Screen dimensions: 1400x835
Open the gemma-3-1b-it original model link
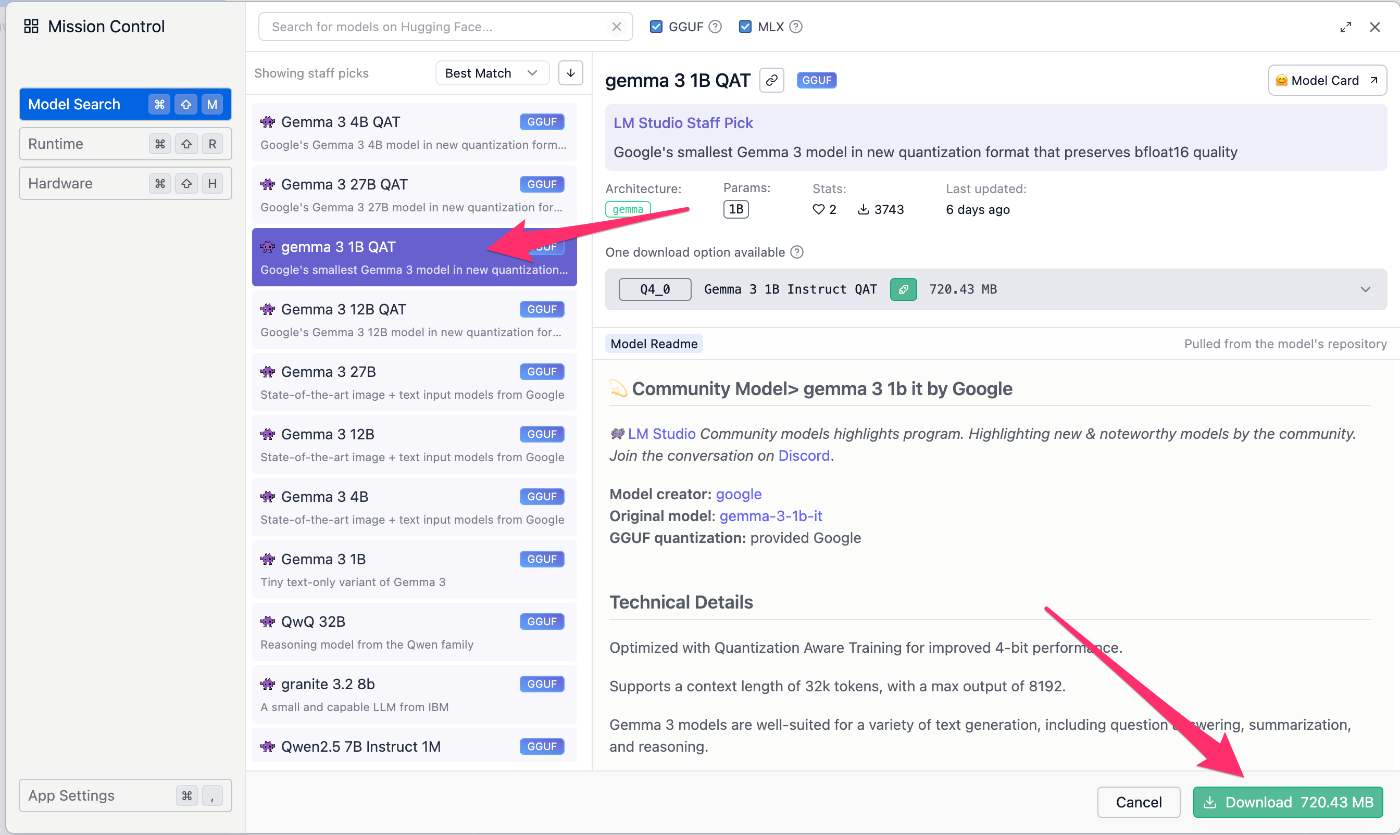point(771,516)
